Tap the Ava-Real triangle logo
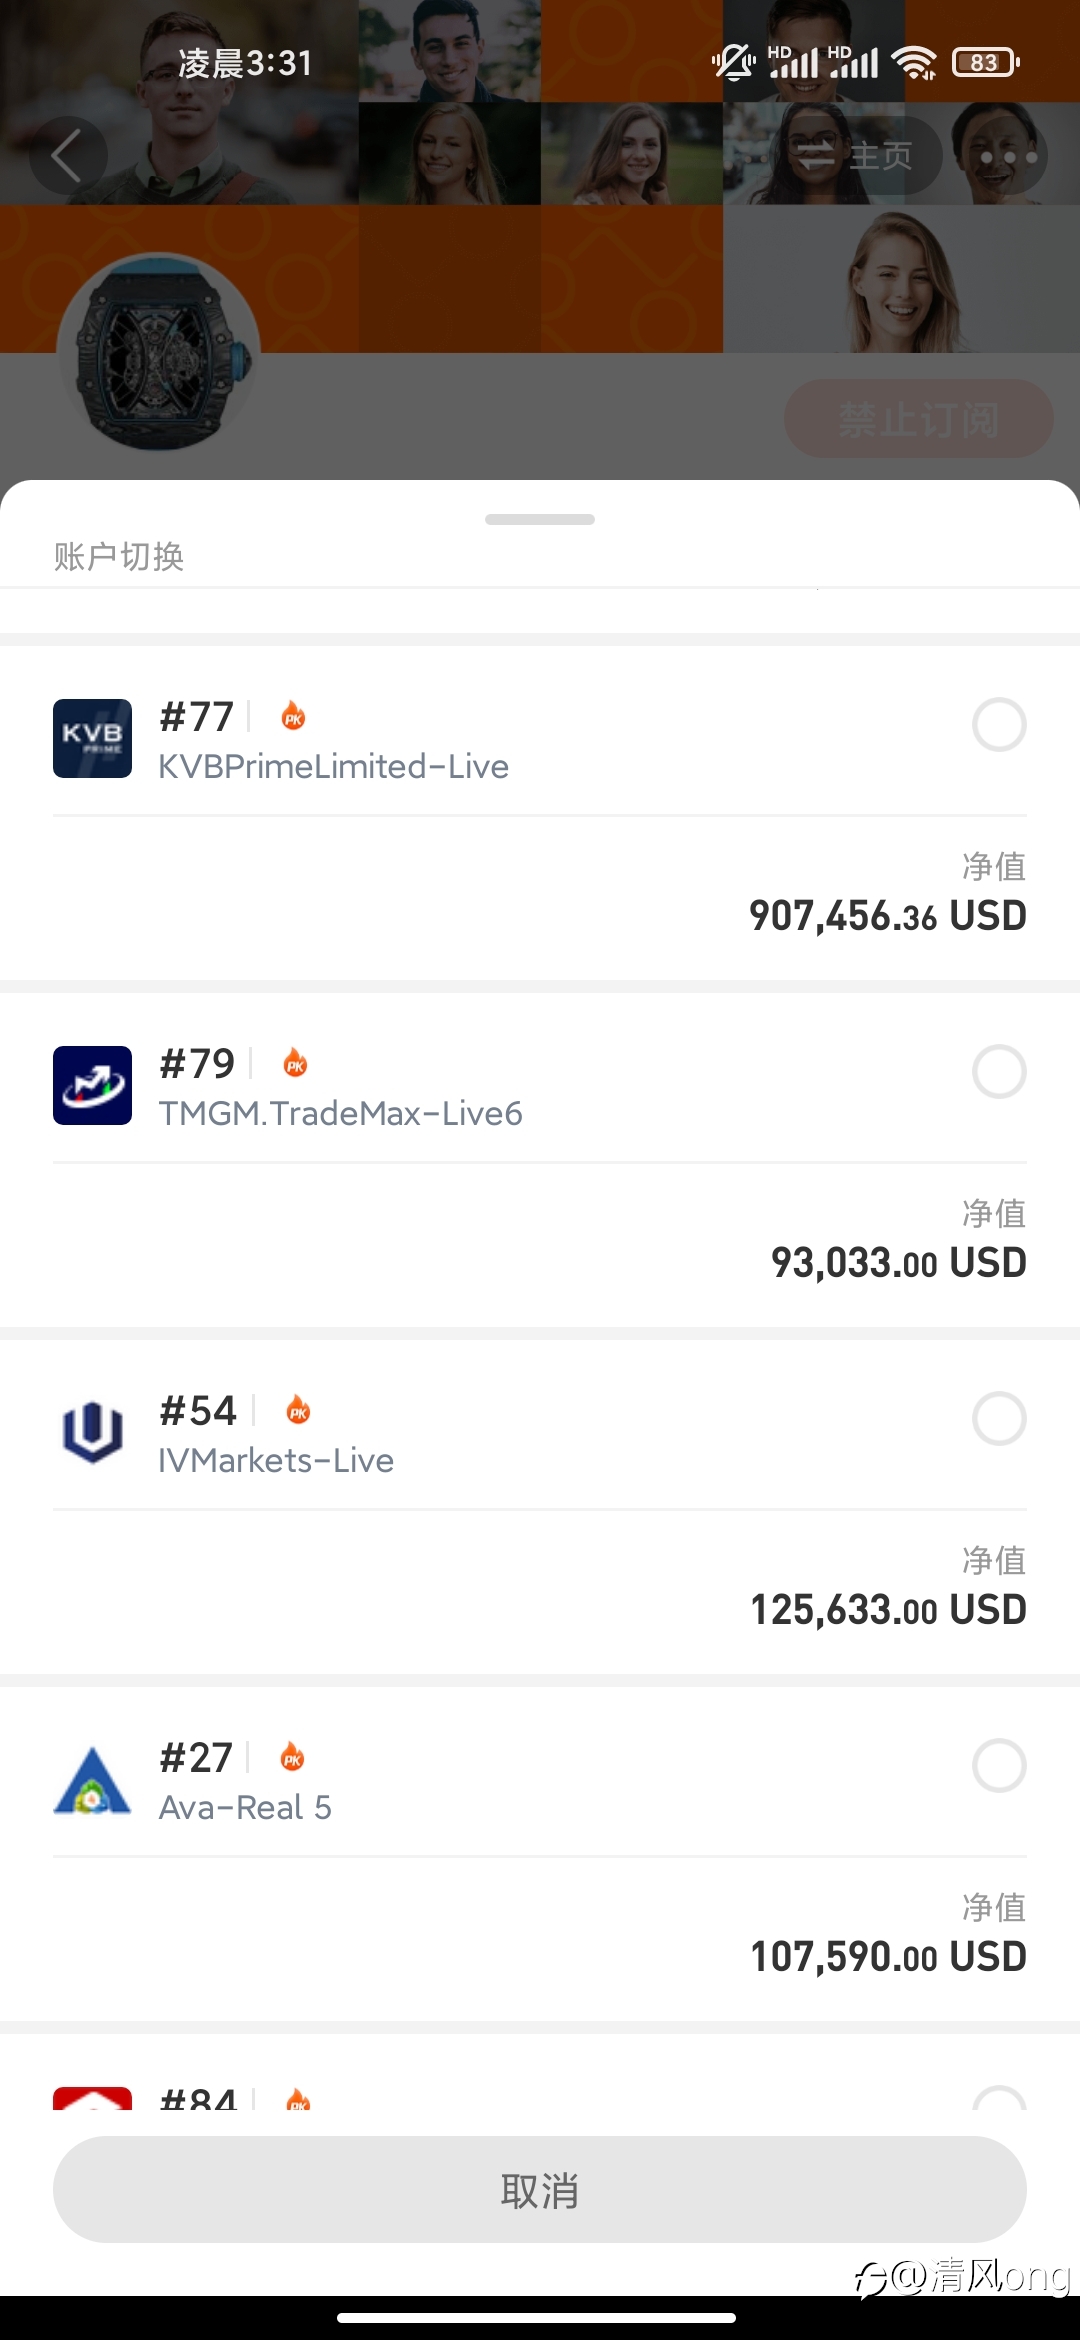1080x2340 pixels. (92, 1780)
